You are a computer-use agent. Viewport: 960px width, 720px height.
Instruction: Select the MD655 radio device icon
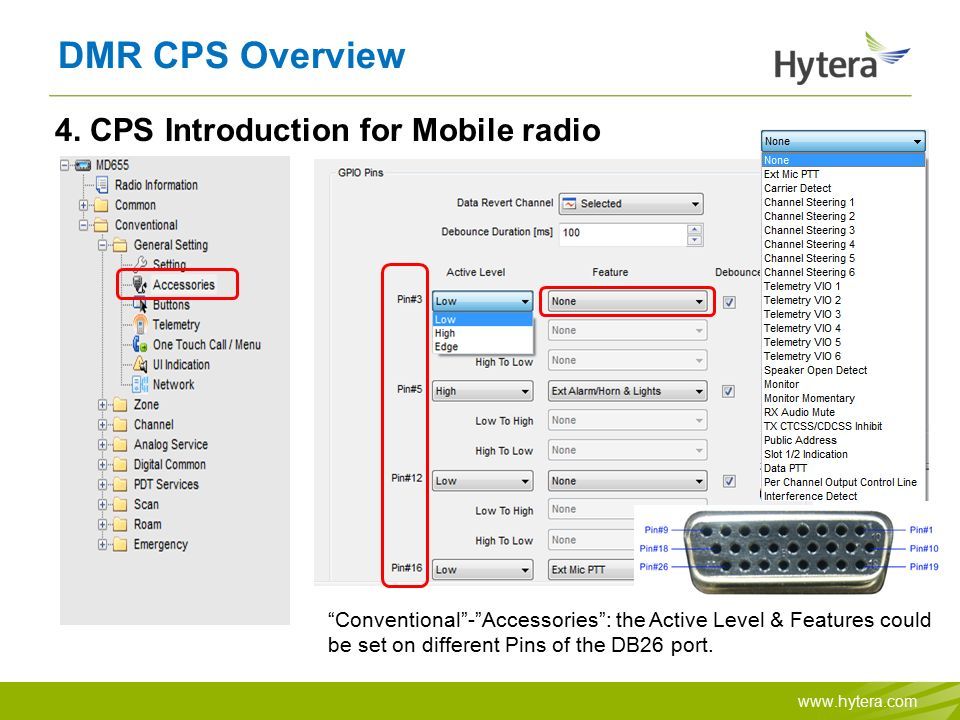click(x=83, y=165)
